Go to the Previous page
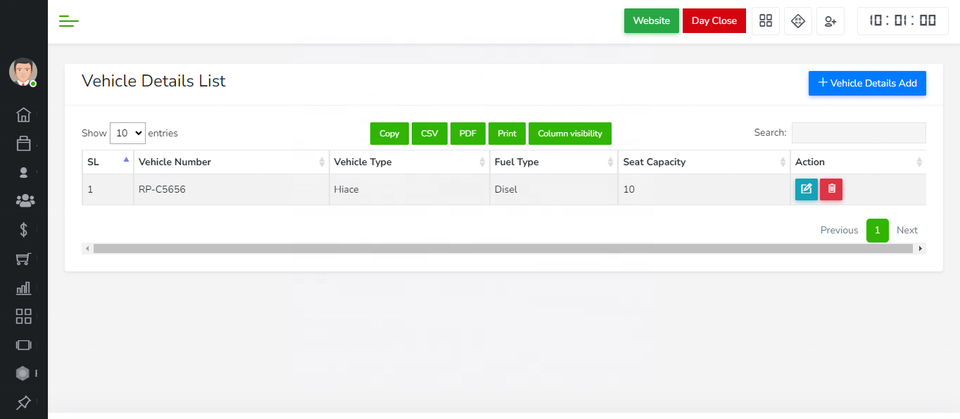 point(839,230)
